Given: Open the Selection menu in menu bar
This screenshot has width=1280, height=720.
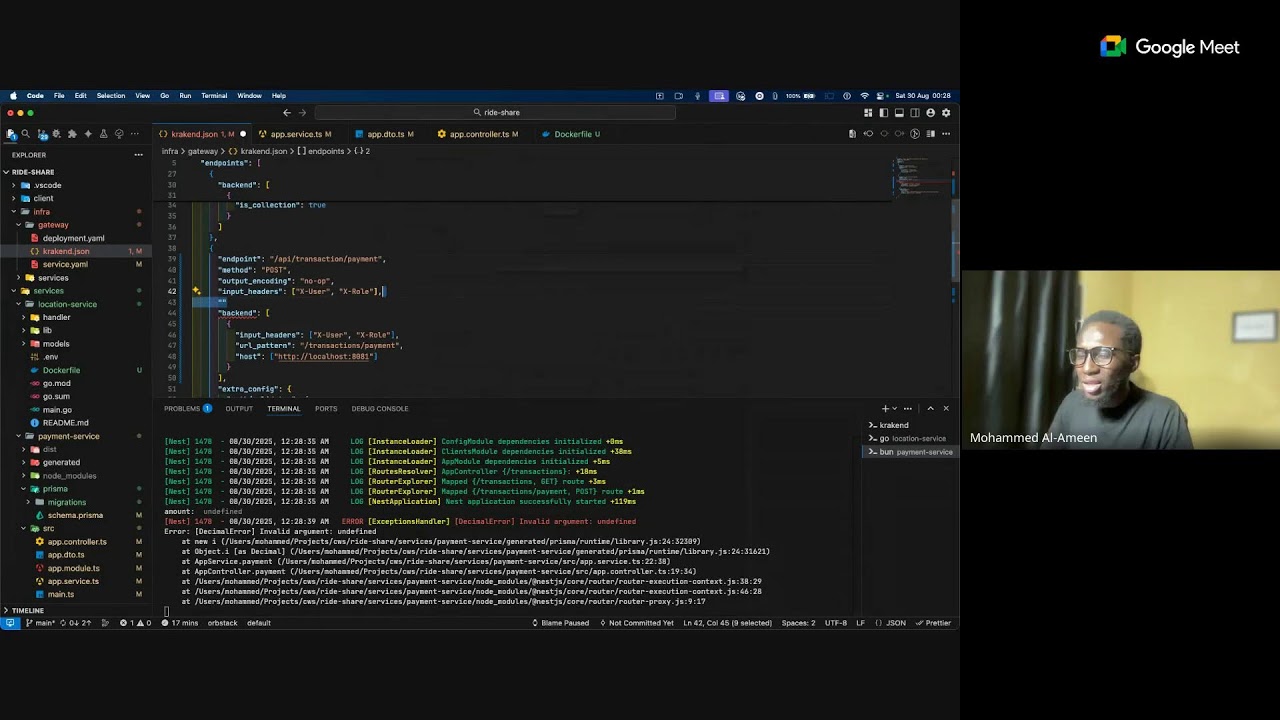Looking at the screenshot, I should coord(111,96).
